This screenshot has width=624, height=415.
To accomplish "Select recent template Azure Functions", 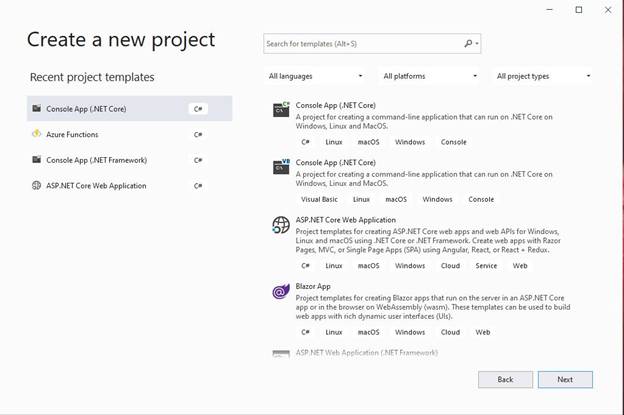I will click(x=129, y=134).
